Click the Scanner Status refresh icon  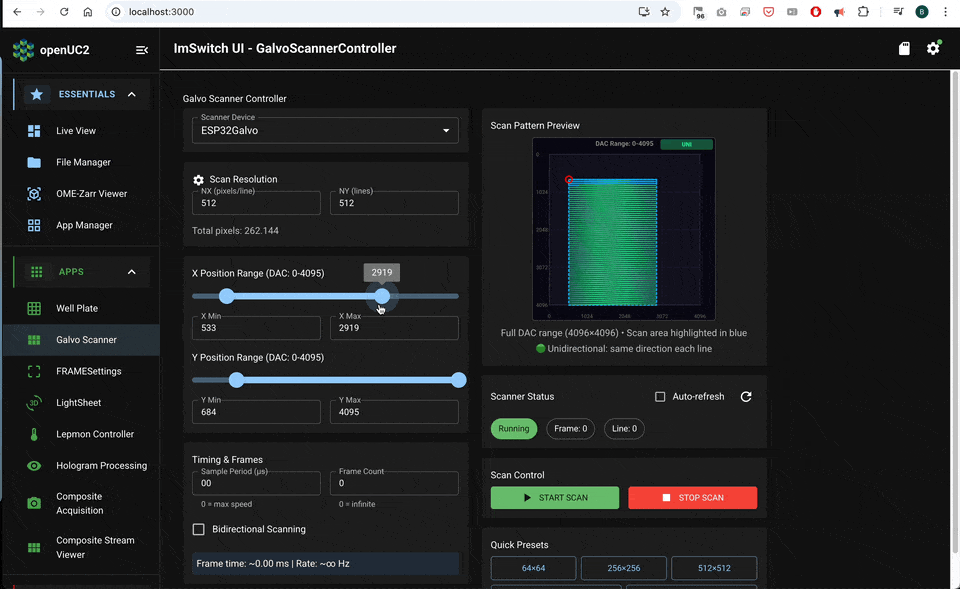(x=746, y=397)
